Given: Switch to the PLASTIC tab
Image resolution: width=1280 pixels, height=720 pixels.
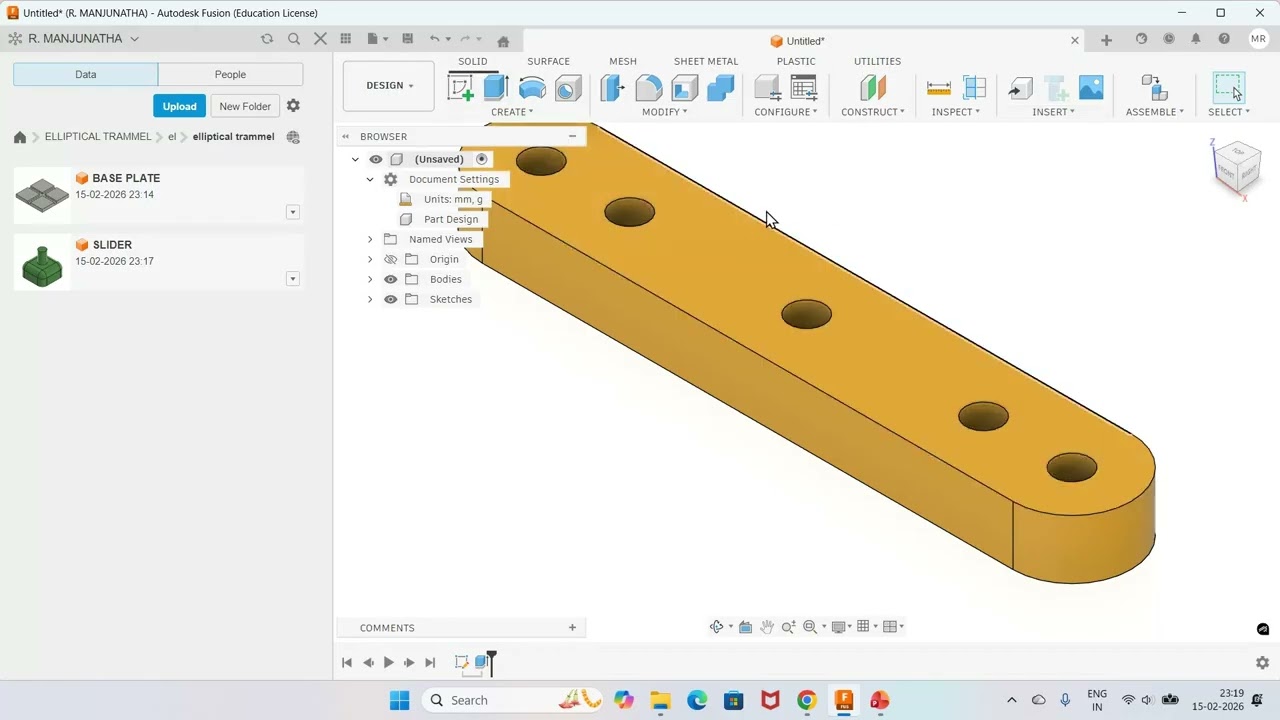Looking at the screenshot, I should 796,61.
